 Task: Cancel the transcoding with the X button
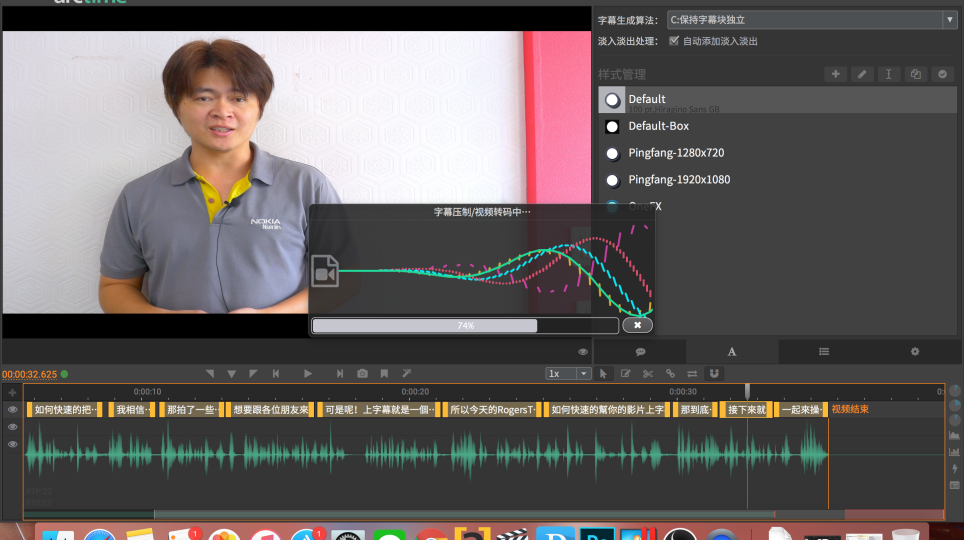(x=637, y=325)
